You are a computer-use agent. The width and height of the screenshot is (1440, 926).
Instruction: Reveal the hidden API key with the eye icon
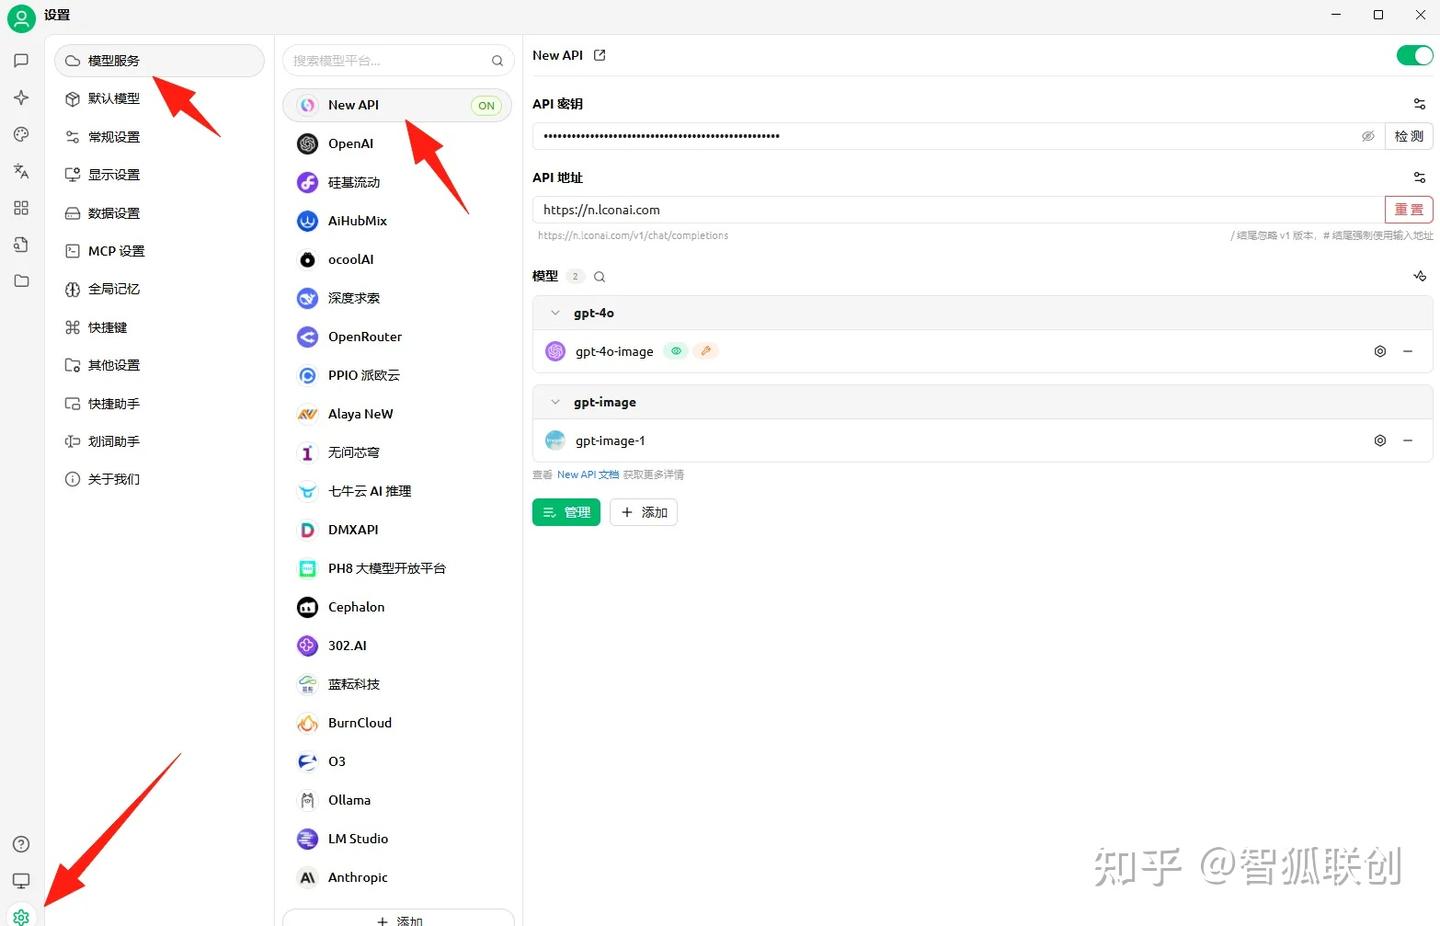pos(1368,136)
